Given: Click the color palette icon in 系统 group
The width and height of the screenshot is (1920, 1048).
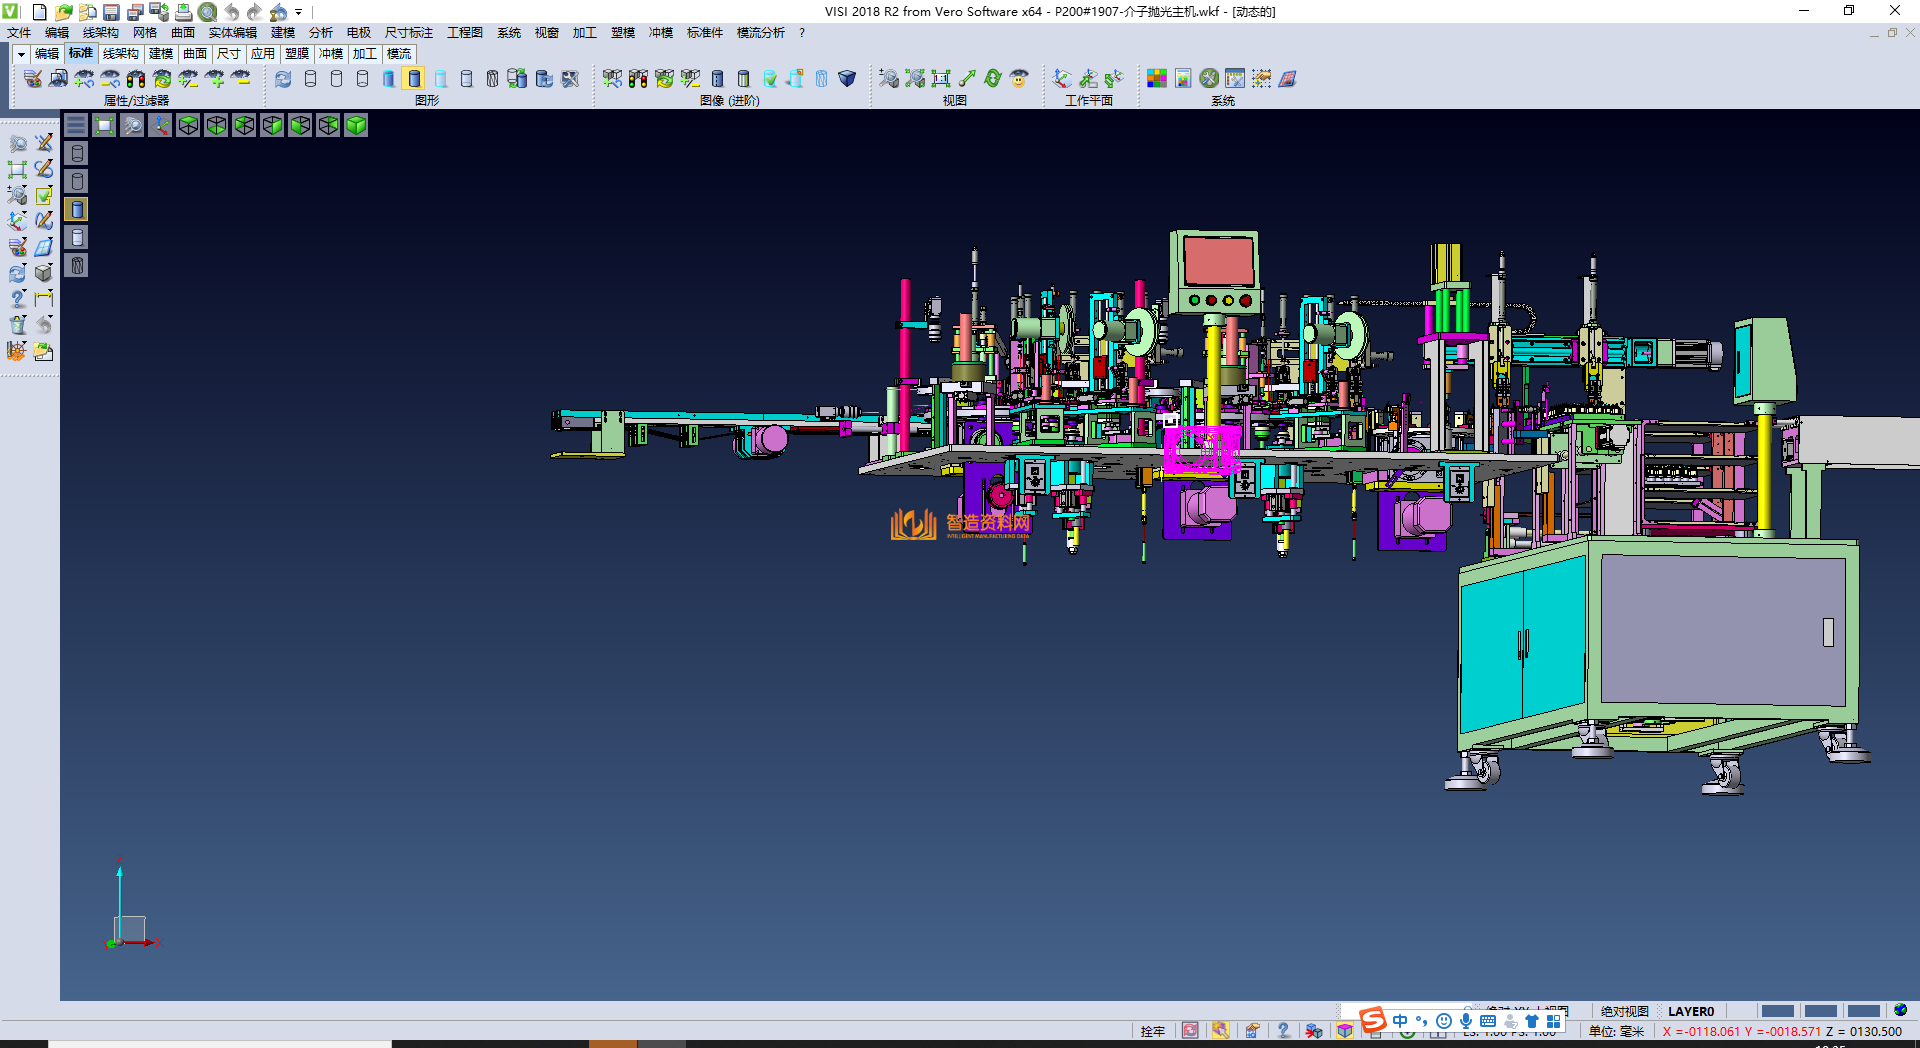Looking at the screenshot, I should tap(1157, 79).
